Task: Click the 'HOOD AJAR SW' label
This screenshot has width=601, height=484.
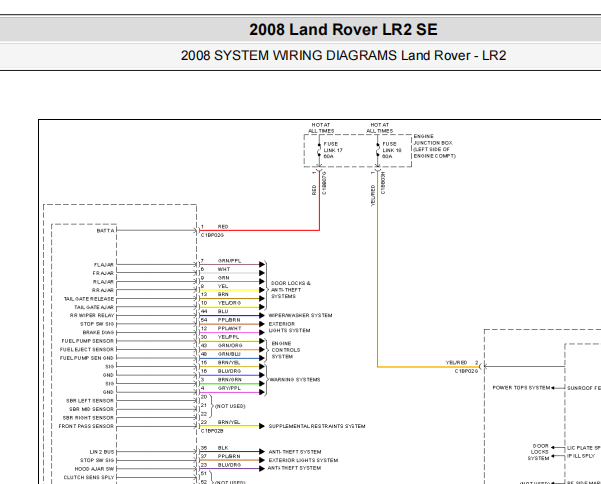Action: click(94, 469)
